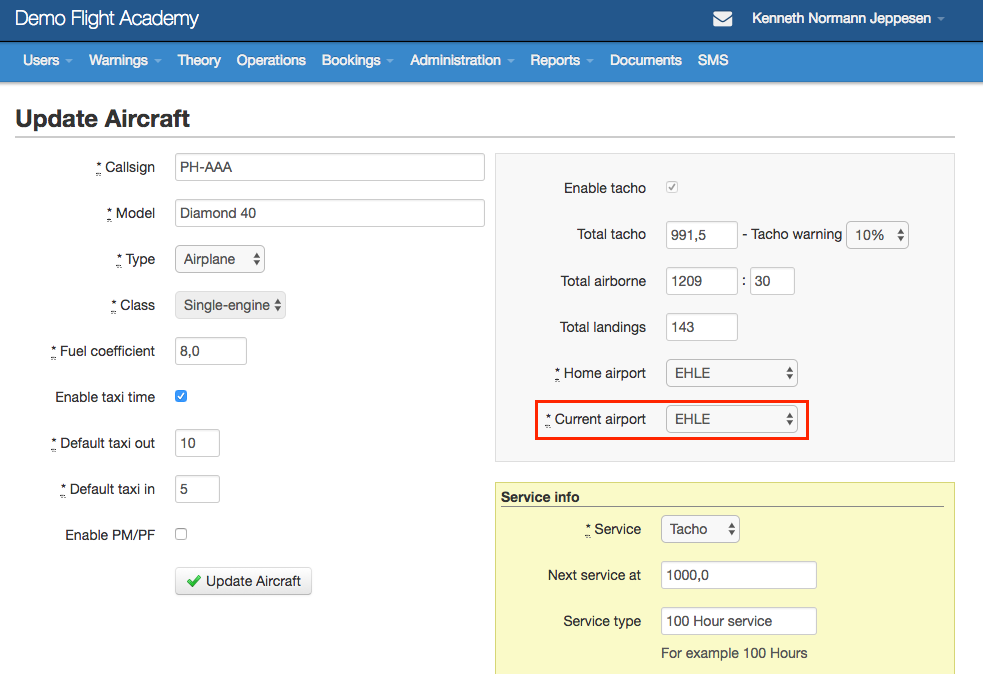Viewport: 983px width, 674px height.
Task: Click the Callsign field with PH-AAA
Action: pos(330,167)
